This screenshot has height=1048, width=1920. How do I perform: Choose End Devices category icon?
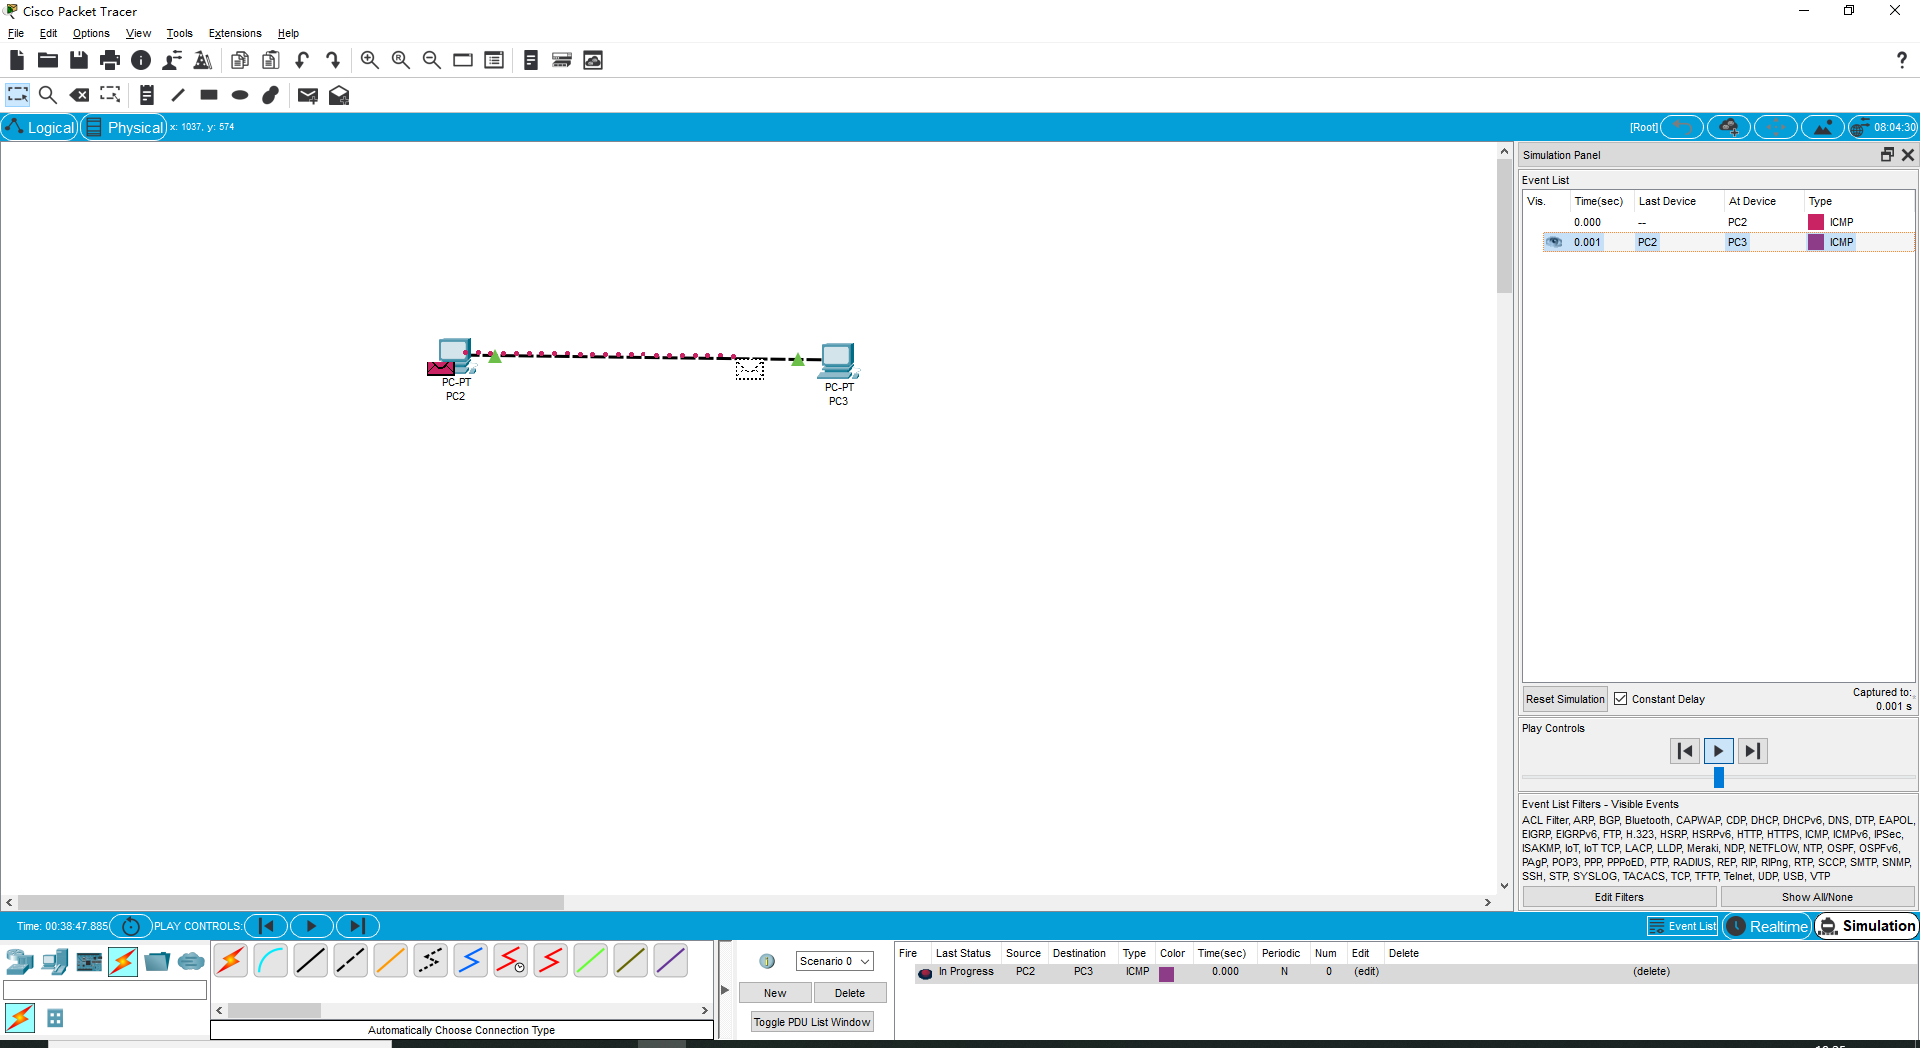tap(55, 962)
